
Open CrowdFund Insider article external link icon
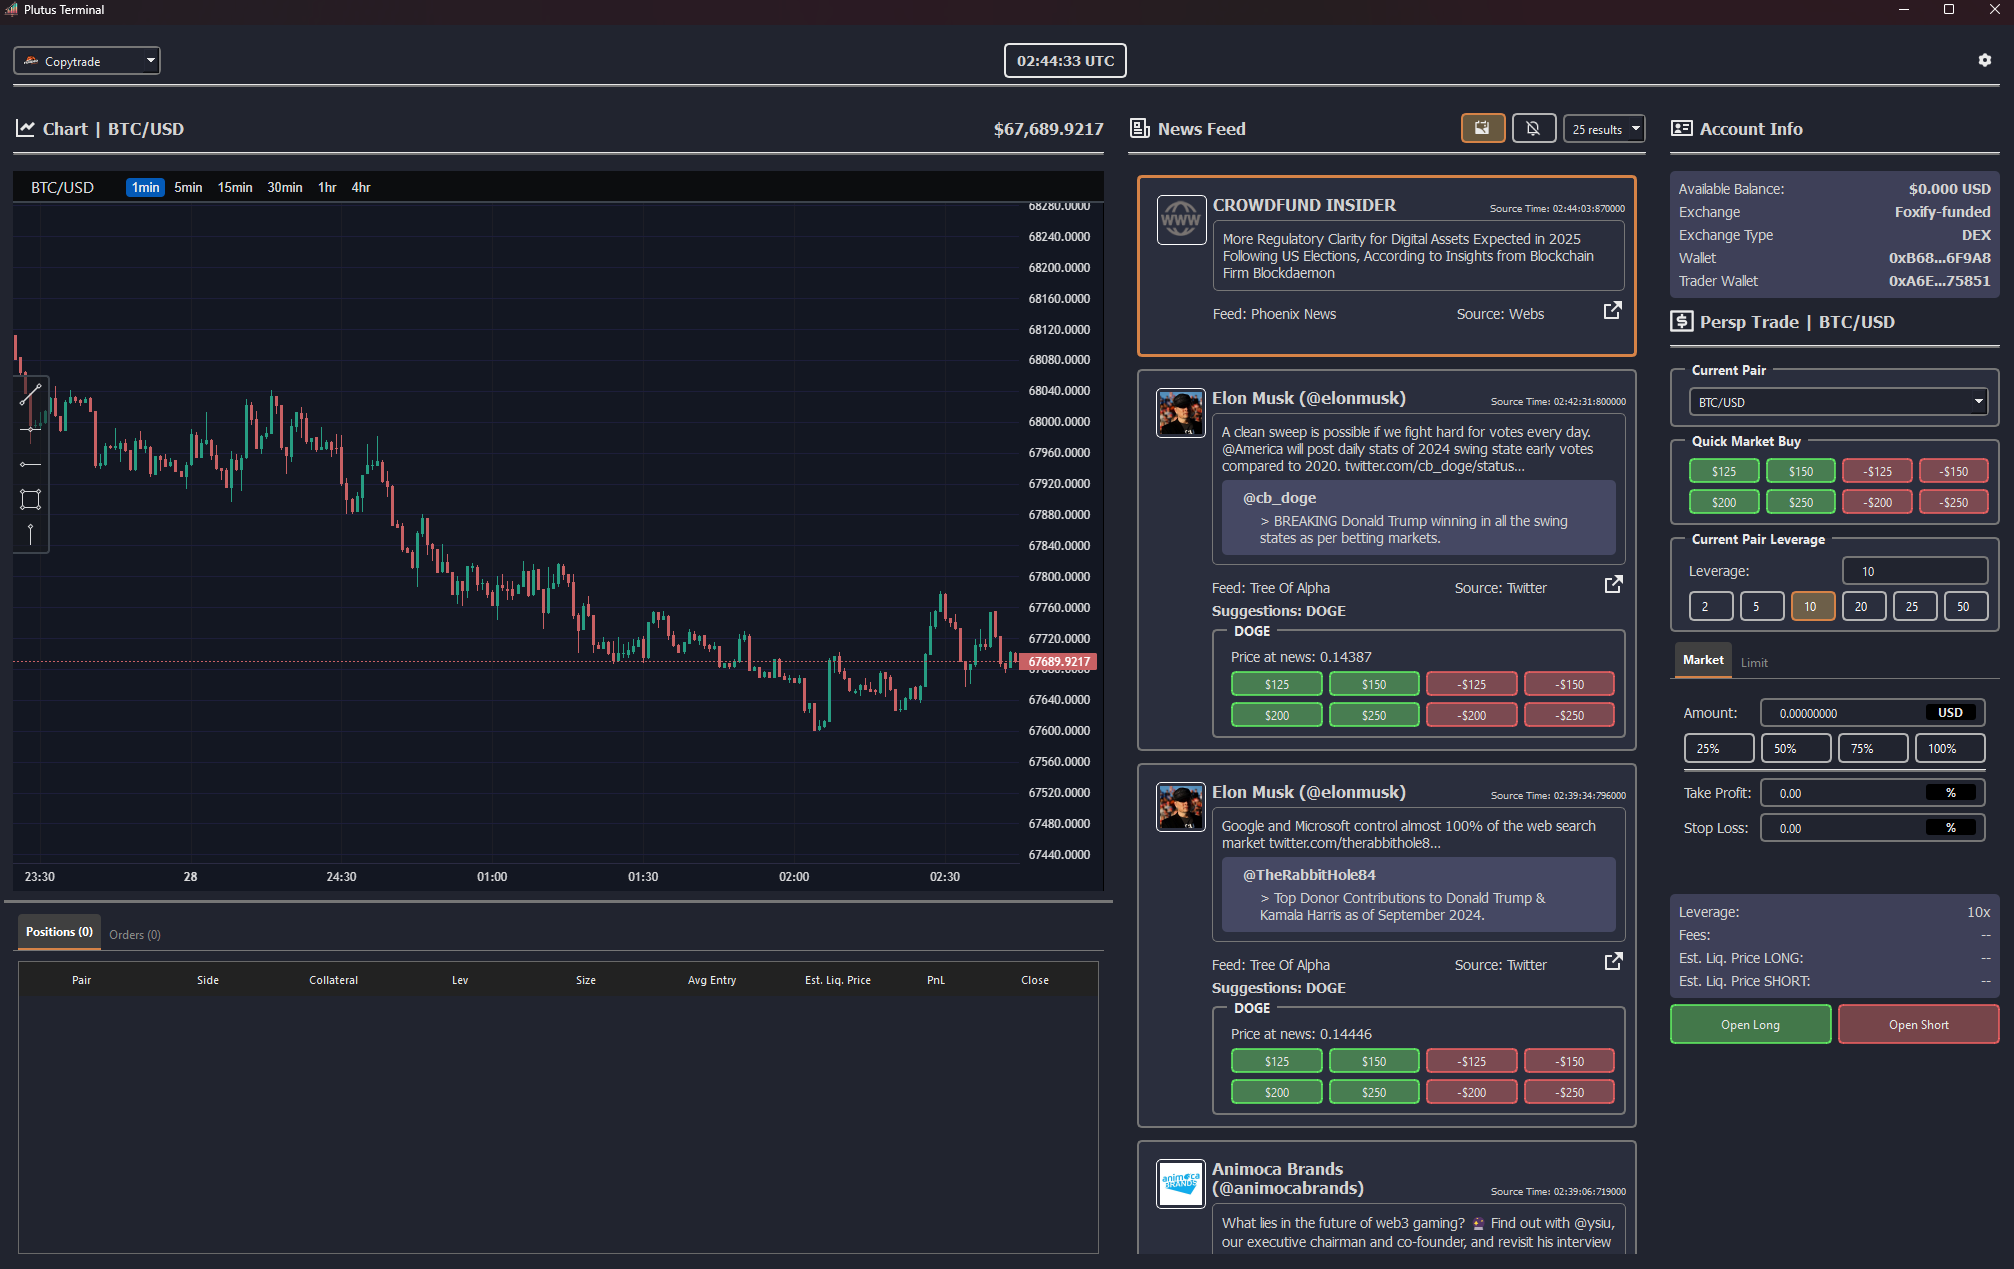pyautogui.click(x=1612, y=311)
